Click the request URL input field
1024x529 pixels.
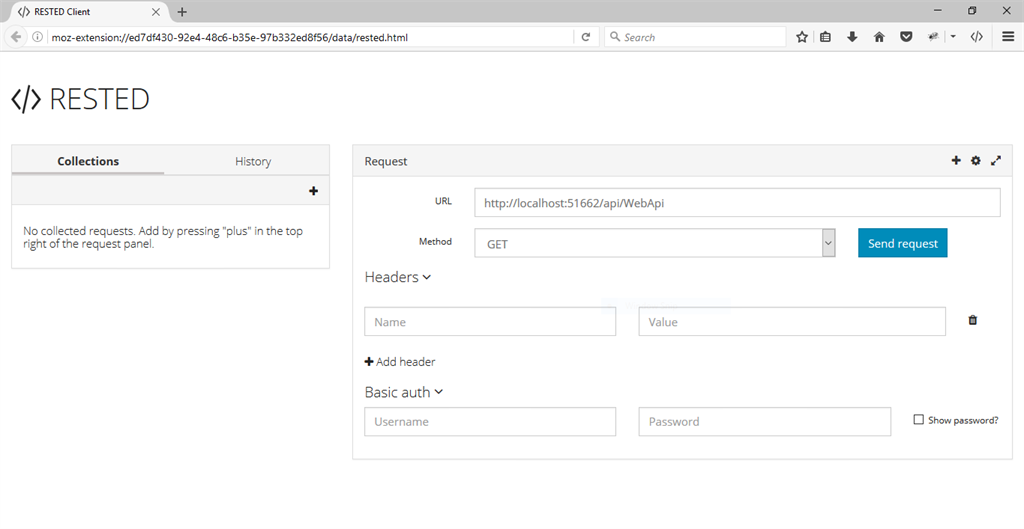click(x=737, y=202)
